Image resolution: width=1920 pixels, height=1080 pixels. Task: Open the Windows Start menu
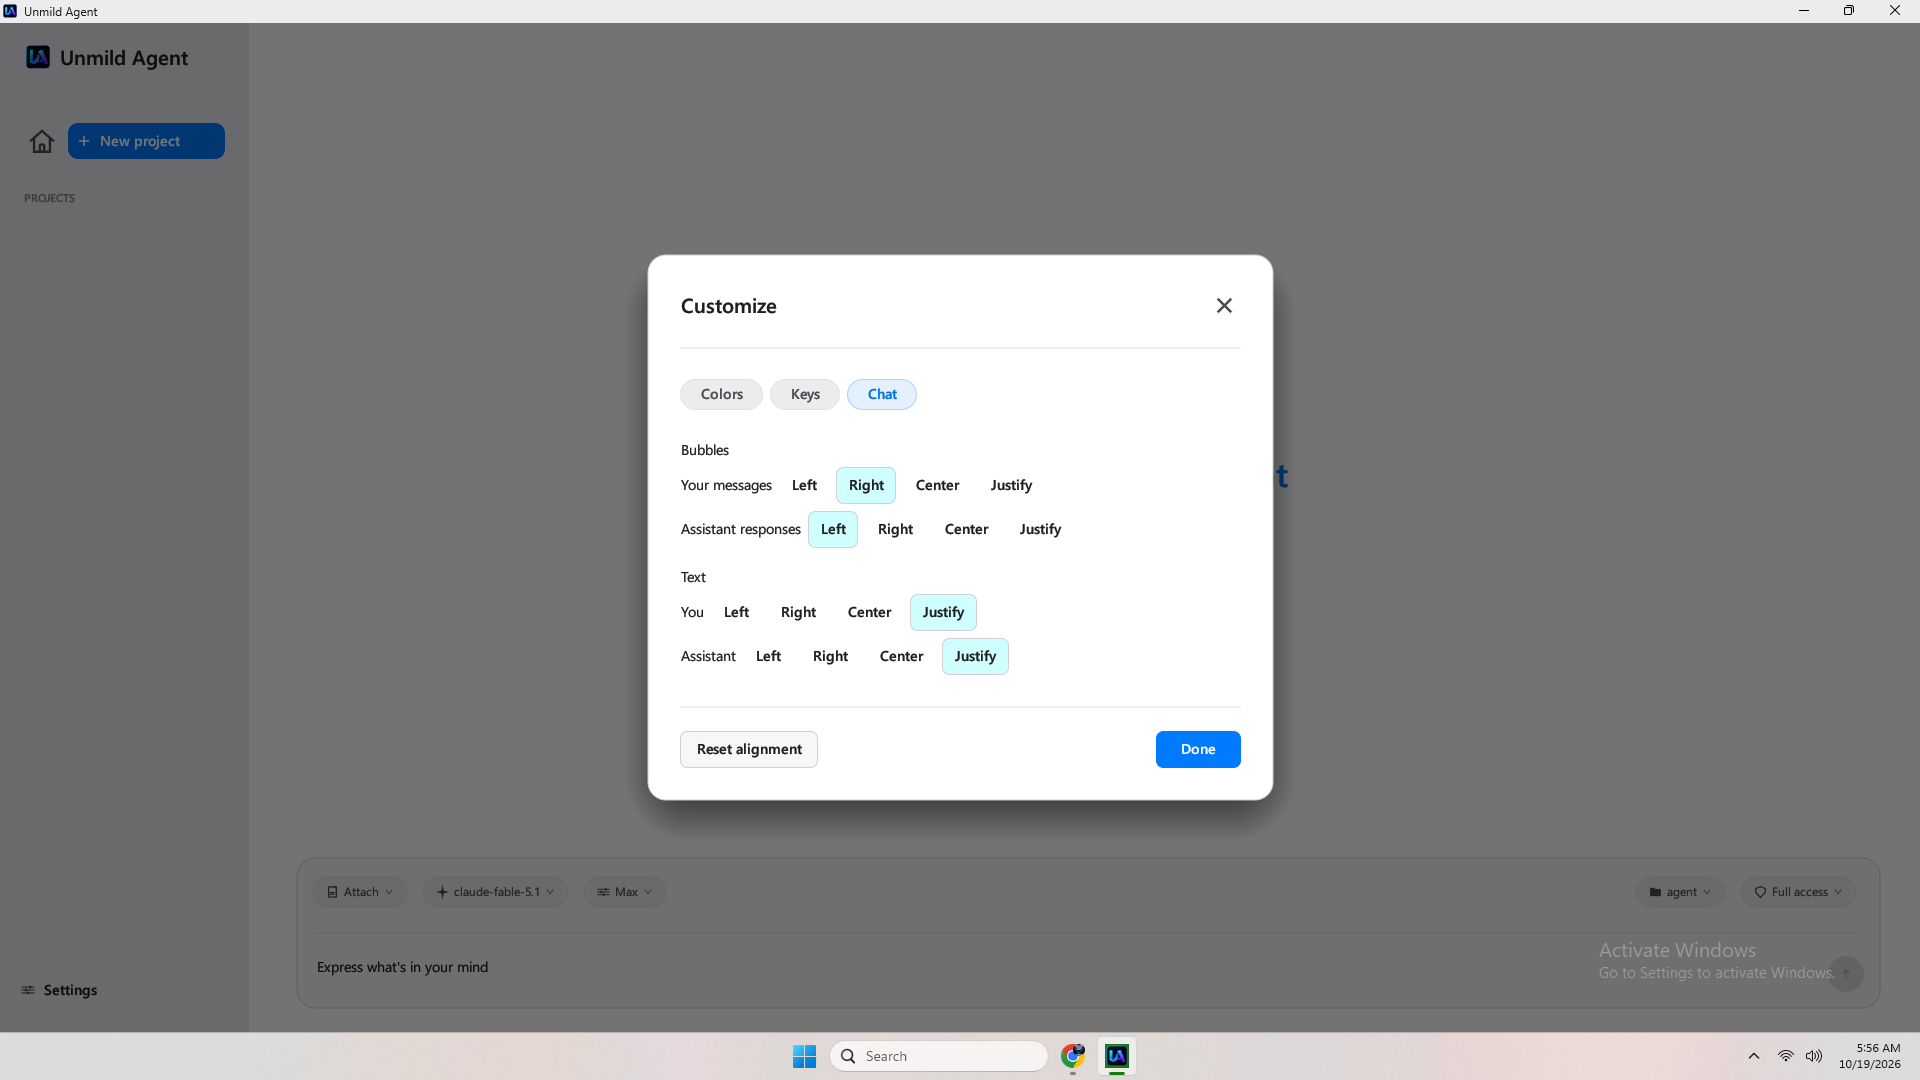[x=804, y=1056]
